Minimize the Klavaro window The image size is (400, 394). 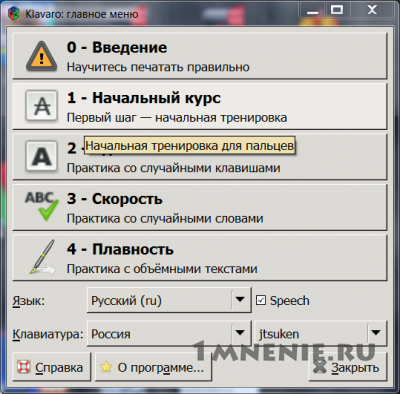(313, 12)
